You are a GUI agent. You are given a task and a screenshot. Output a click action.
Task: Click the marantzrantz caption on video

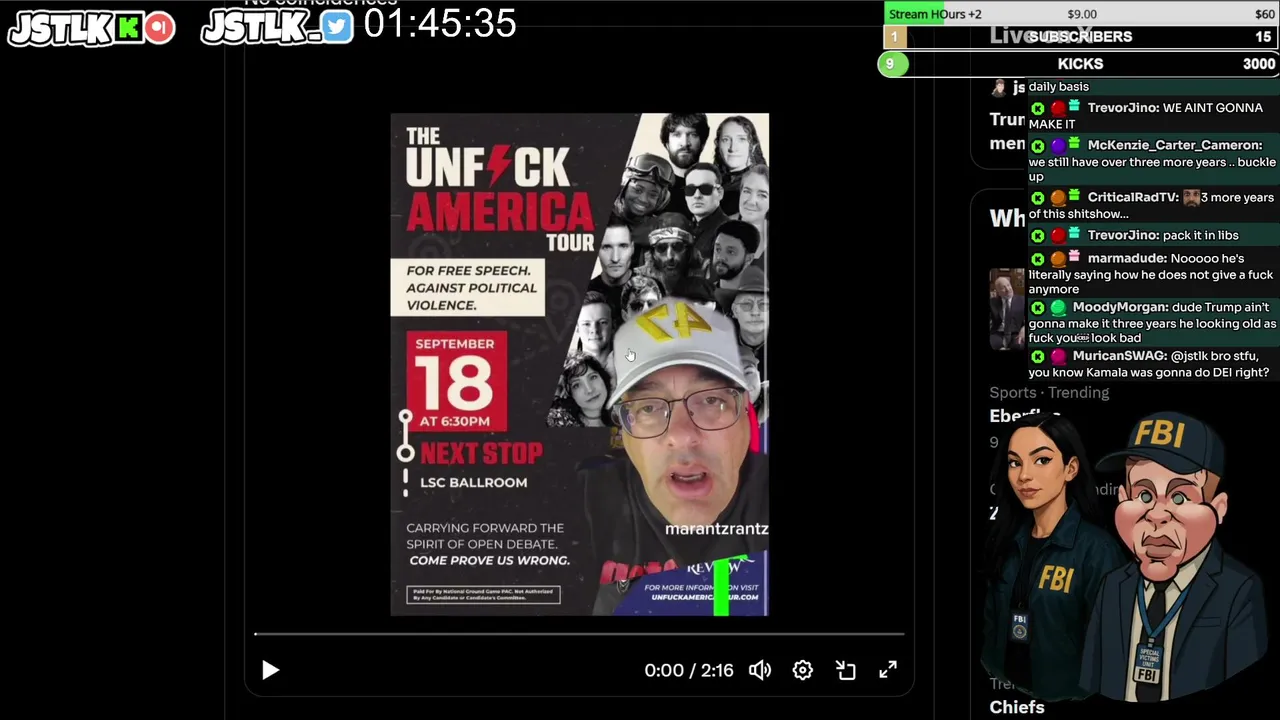coord(717,528)
